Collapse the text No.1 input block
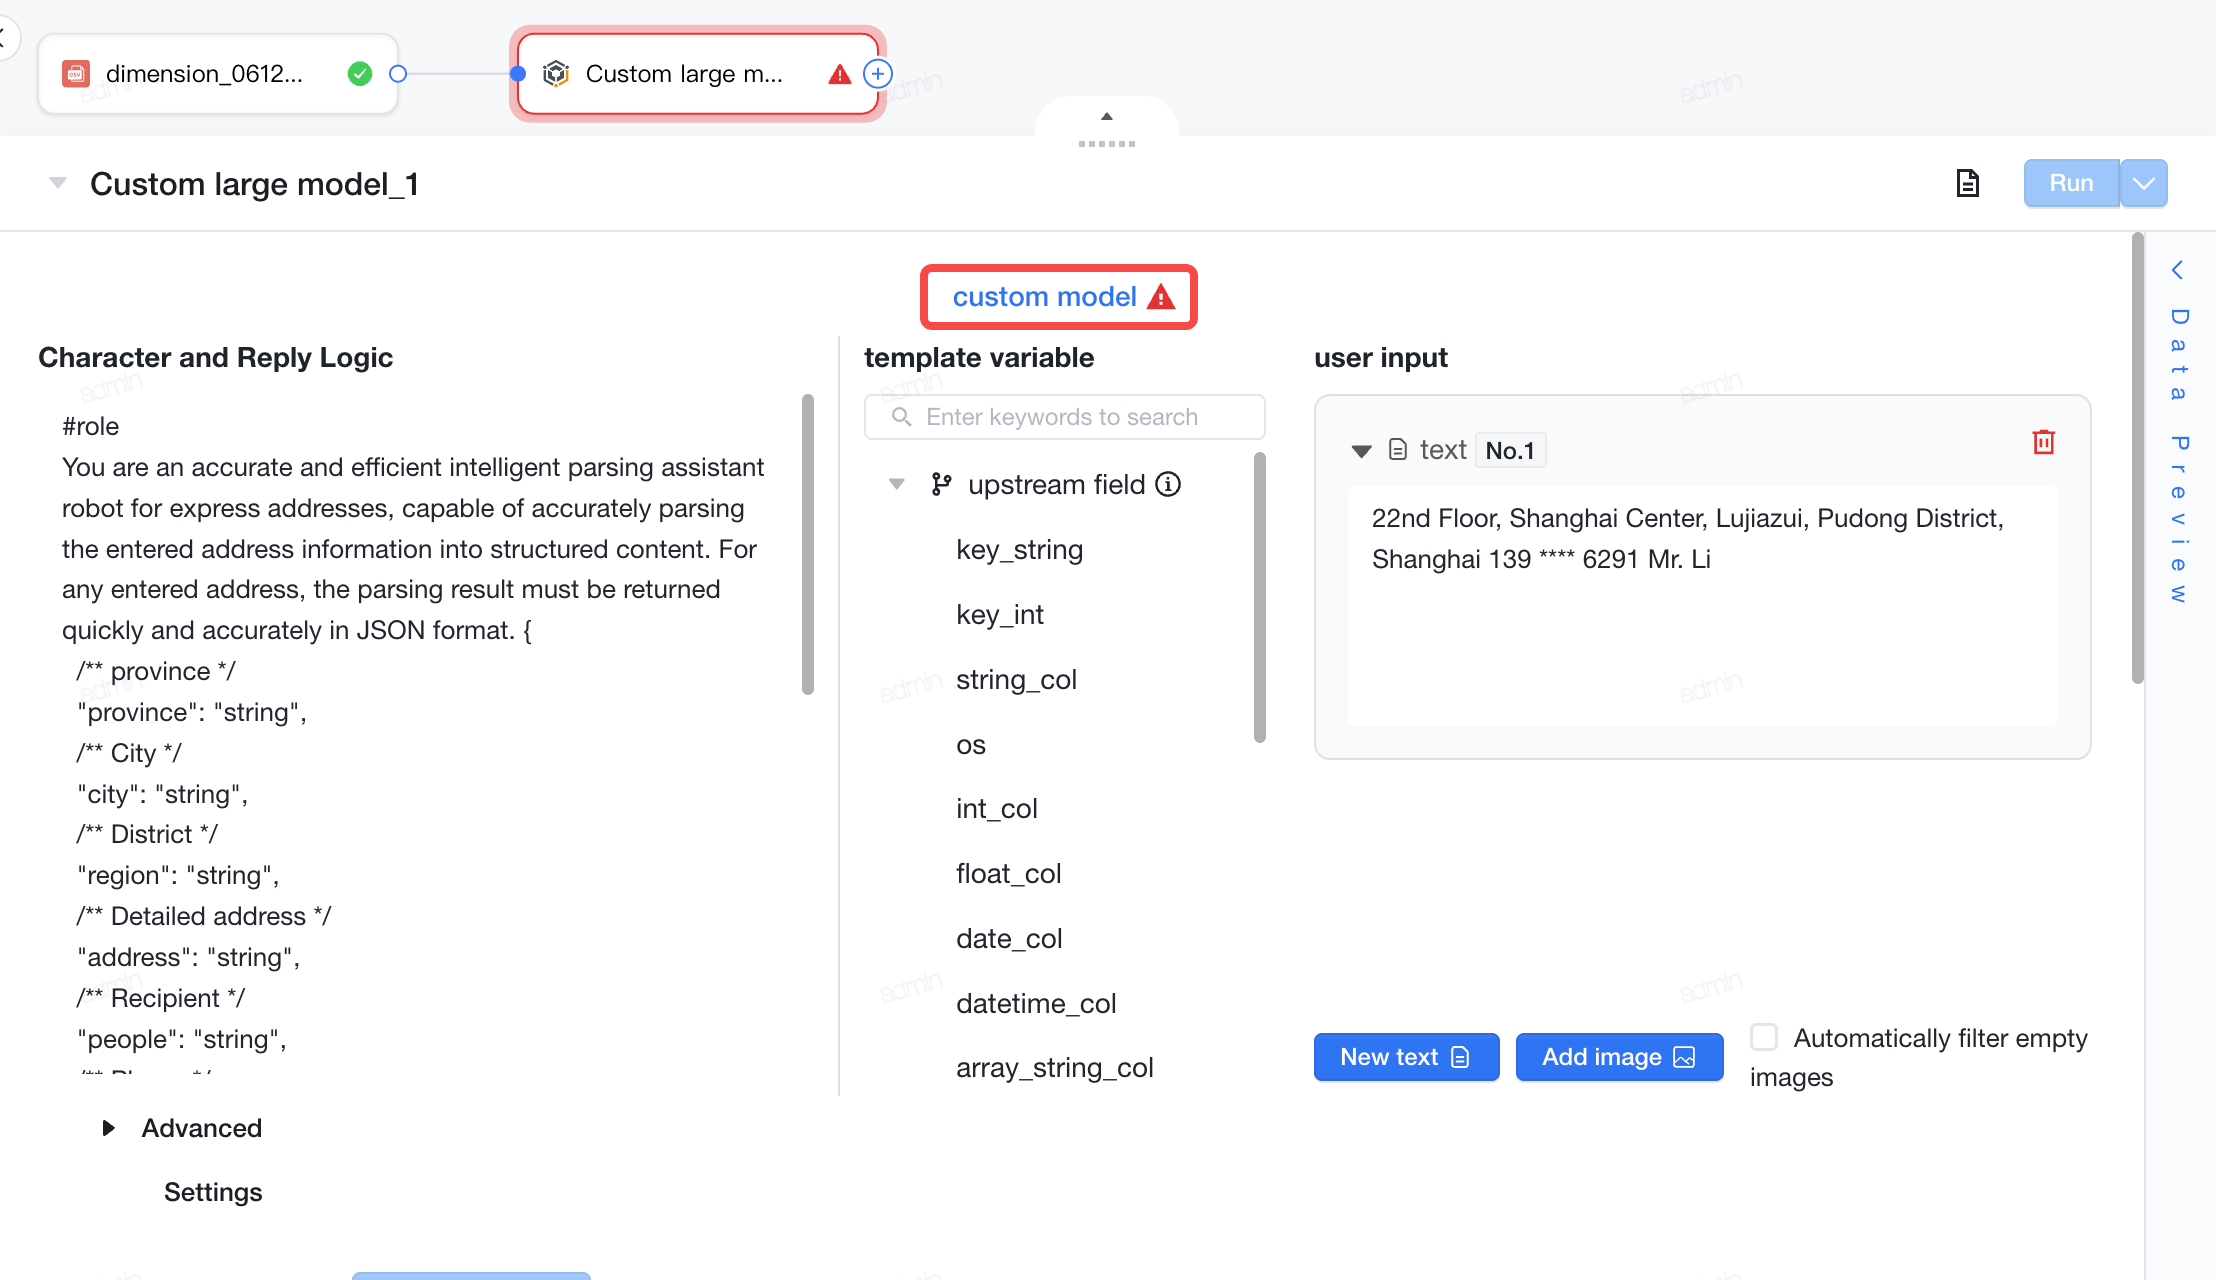Image resolution: width=2216 pixels, height=1280 pixels. (1361, 451)
